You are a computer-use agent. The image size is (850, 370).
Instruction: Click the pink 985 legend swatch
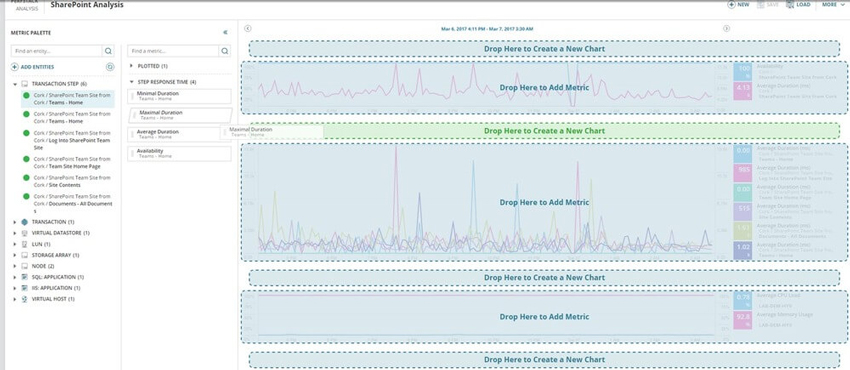[x=742, y=173]
